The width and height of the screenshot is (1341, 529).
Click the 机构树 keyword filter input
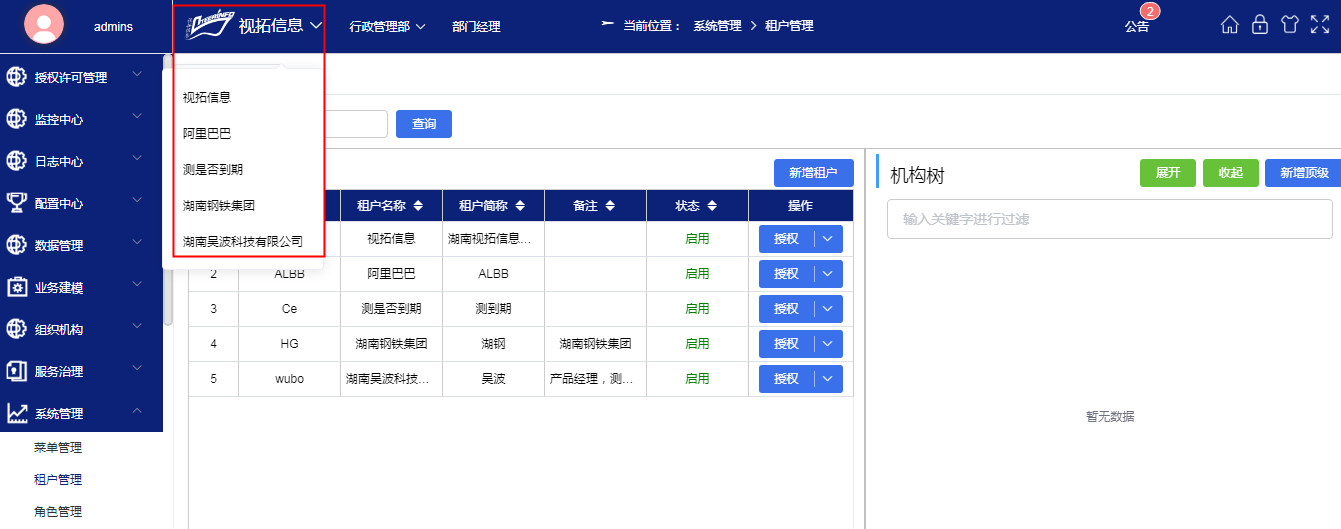point(1109,219)
